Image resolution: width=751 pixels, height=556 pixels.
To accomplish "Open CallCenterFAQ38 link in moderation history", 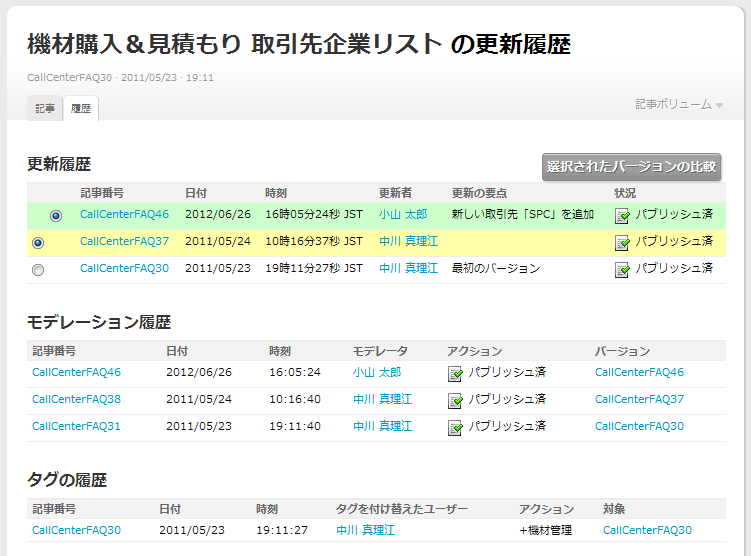I will coord(76,399).
